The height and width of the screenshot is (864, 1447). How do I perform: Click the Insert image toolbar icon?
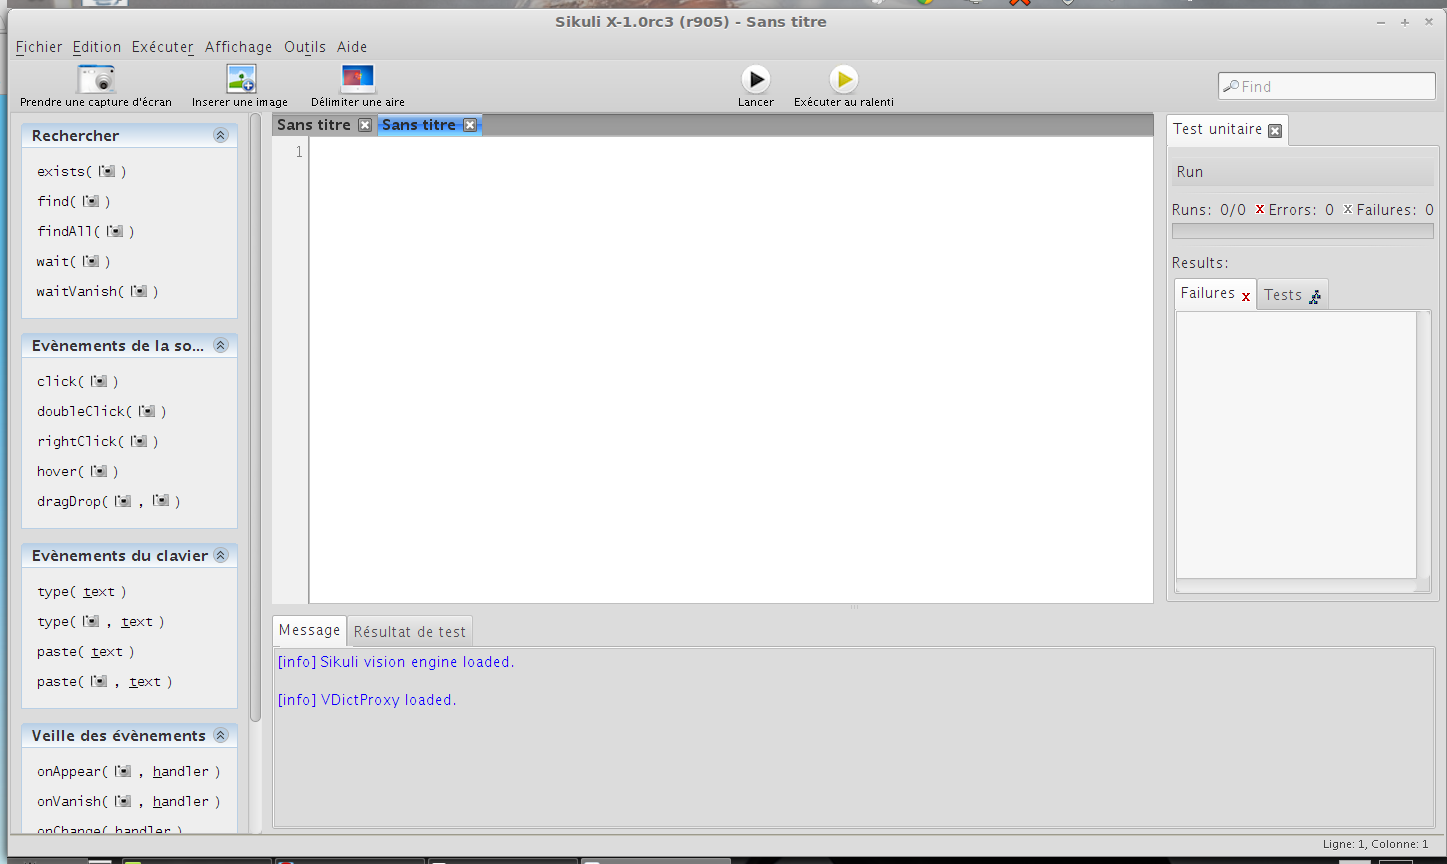click(x=240, y=79)
